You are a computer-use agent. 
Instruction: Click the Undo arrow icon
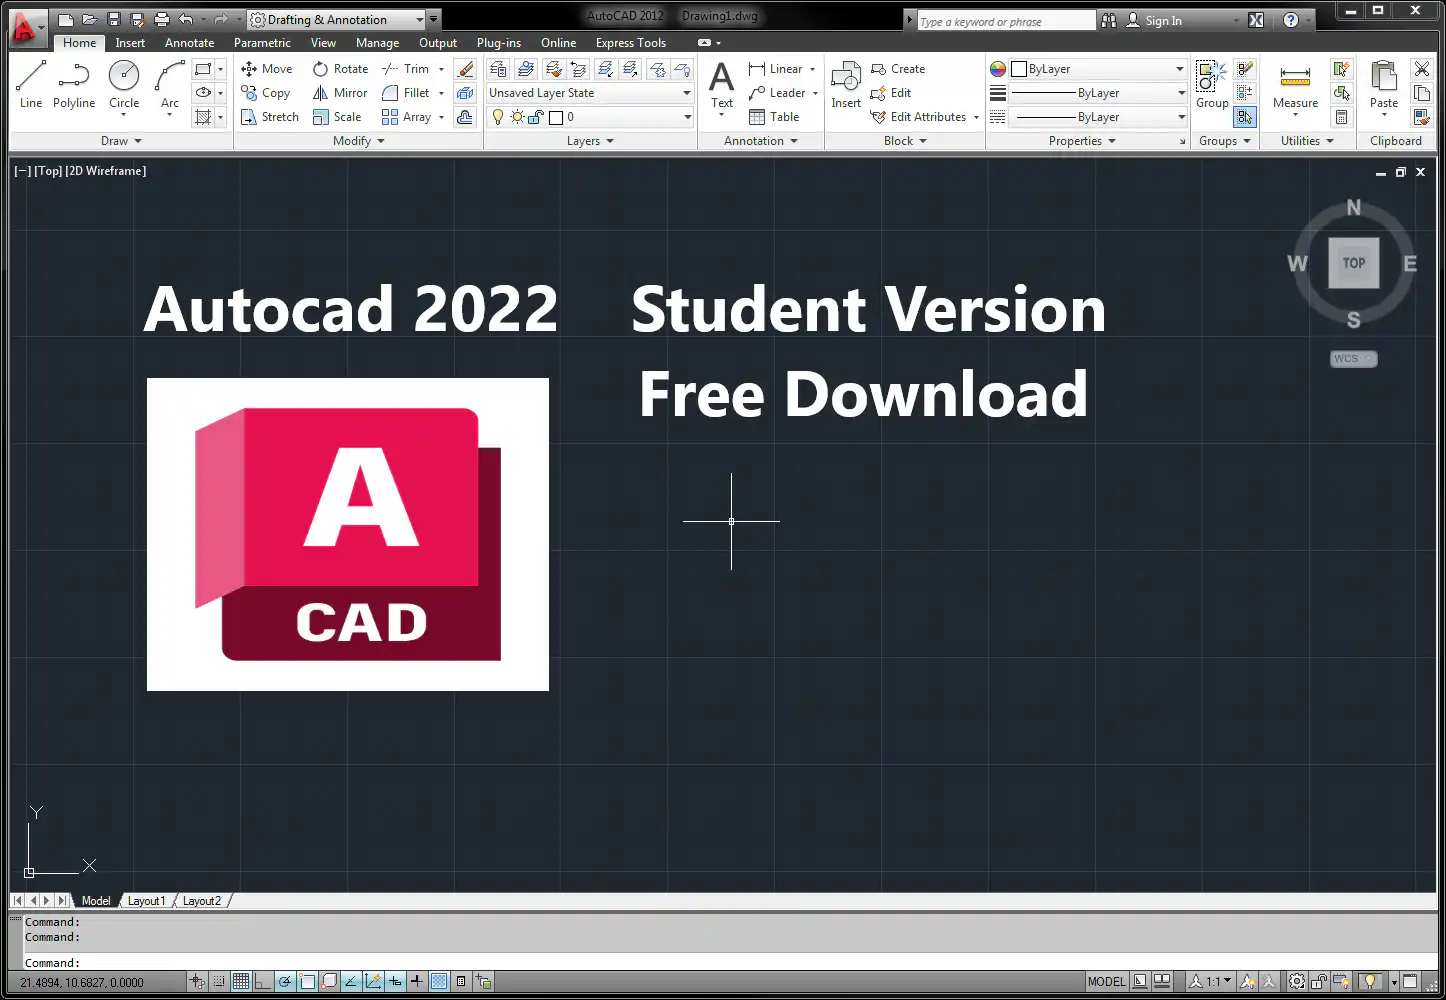coord(186,19)
